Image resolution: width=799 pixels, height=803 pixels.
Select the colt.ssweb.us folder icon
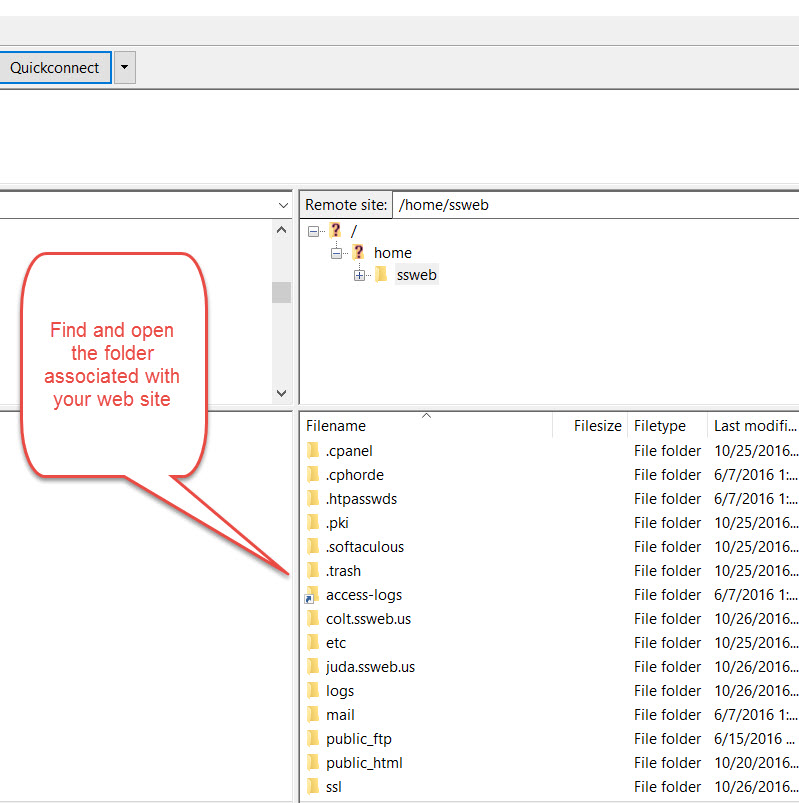[x=313, y=619]
